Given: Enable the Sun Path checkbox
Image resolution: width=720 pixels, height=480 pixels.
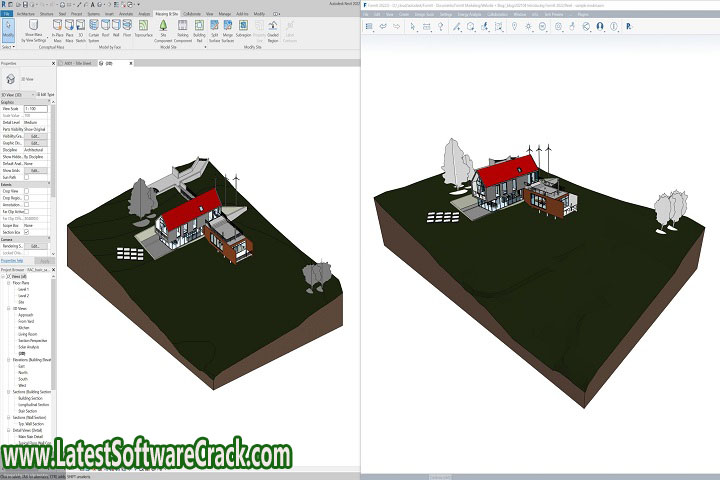Looking at the screenshot, I should click(27, 176).
